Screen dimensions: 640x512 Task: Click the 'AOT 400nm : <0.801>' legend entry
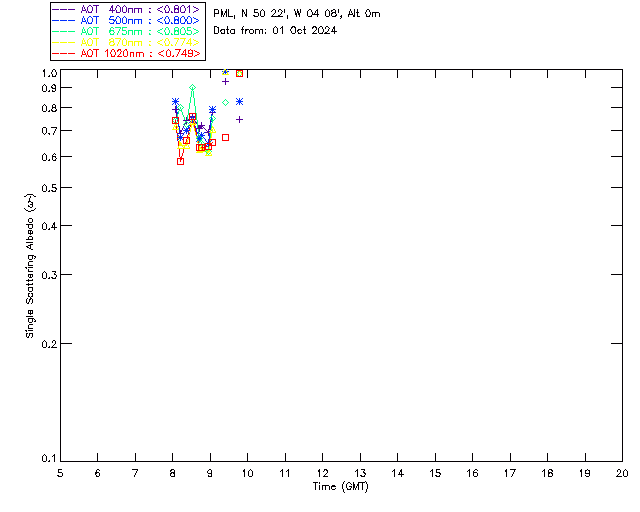[x=127, y=9]
